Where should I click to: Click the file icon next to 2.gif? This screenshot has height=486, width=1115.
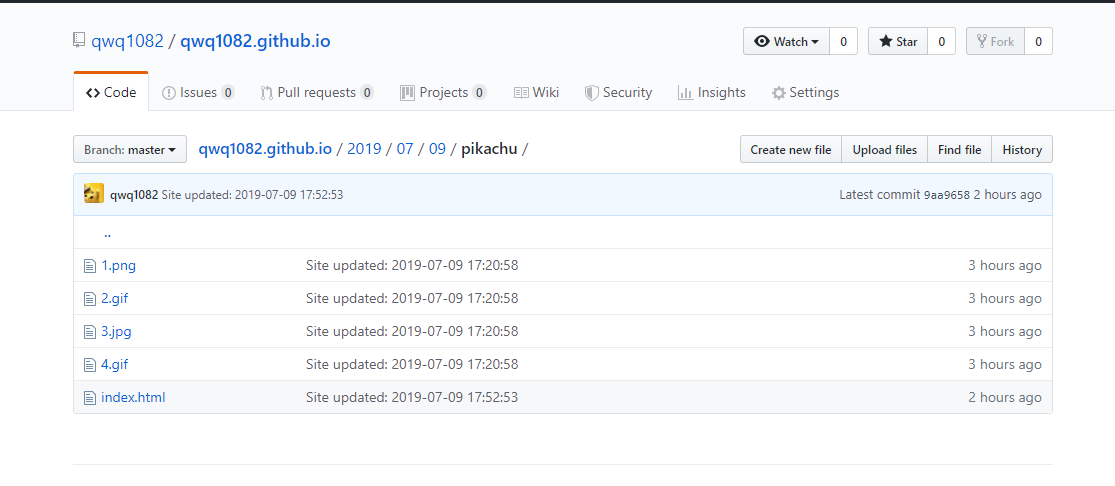pos(90,299)
